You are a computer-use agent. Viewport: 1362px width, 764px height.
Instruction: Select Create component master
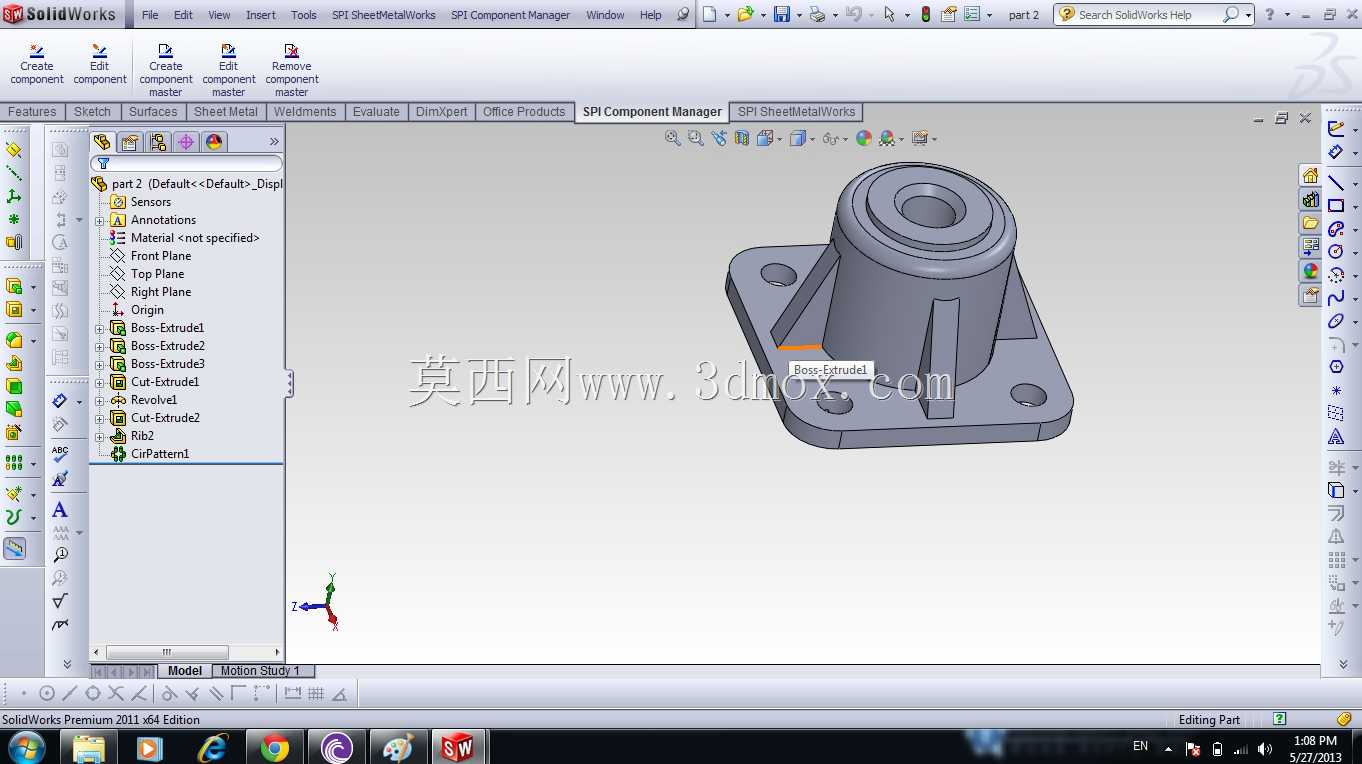click(x=166, y=70)
